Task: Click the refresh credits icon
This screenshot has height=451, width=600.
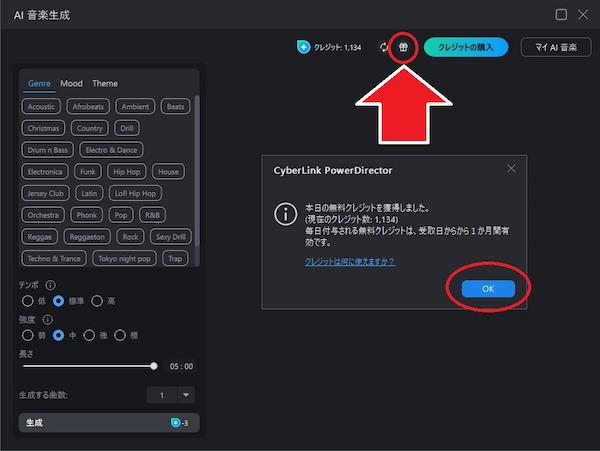Action: [383, 47]
